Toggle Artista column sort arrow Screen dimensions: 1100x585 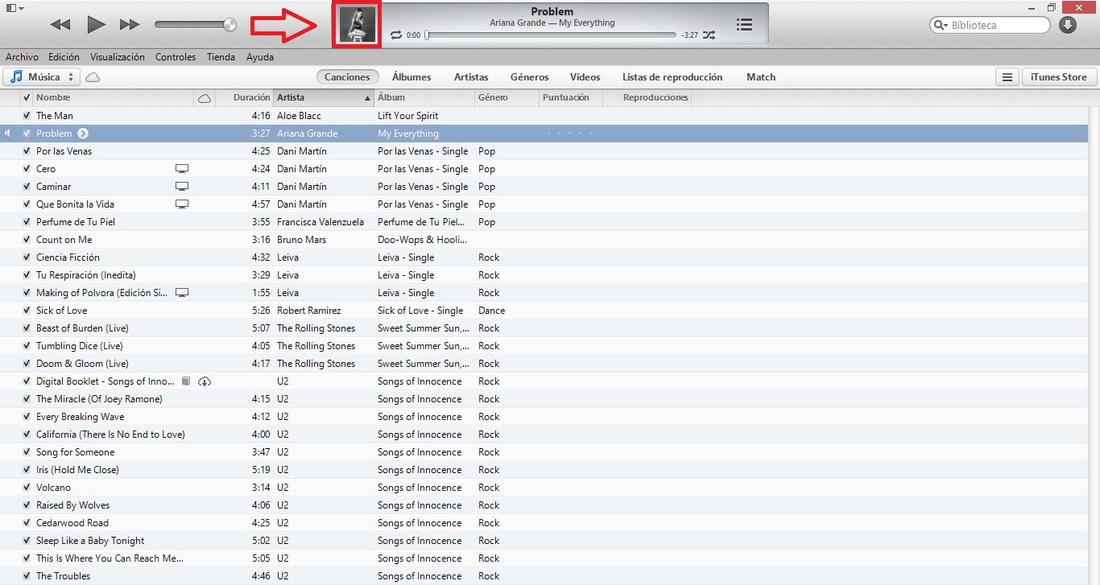click(367, 98)
